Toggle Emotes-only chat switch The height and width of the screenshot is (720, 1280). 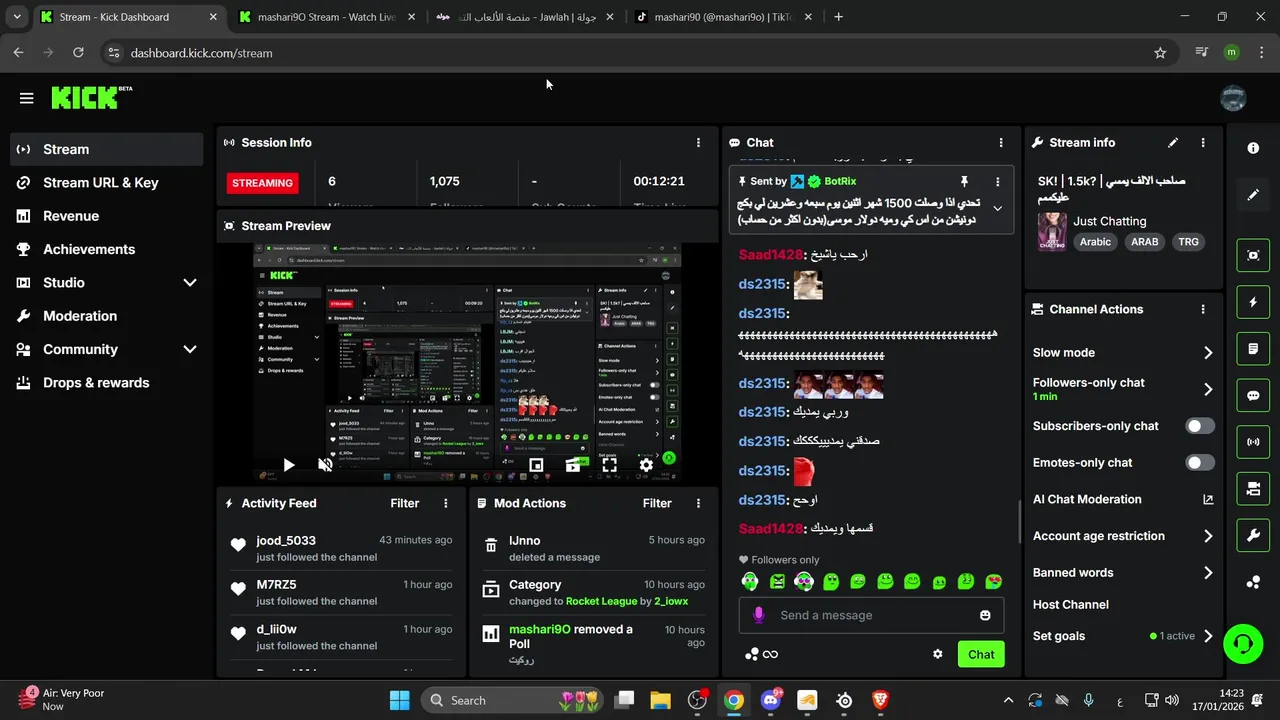tap(1200, 463)
